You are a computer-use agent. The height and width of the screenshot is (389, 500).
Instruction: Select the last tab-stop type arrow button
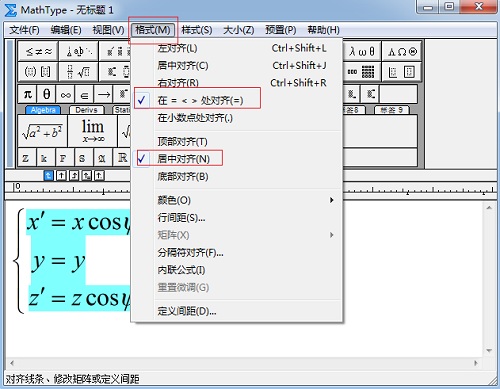(x=99, y=175)
